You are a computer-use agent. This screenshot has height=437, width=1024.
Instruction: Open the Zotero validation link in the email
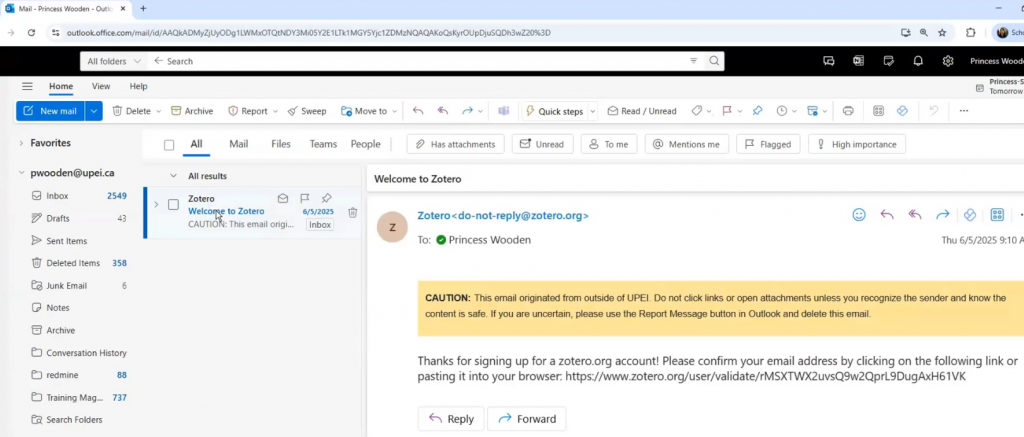[x=765, y=377]
